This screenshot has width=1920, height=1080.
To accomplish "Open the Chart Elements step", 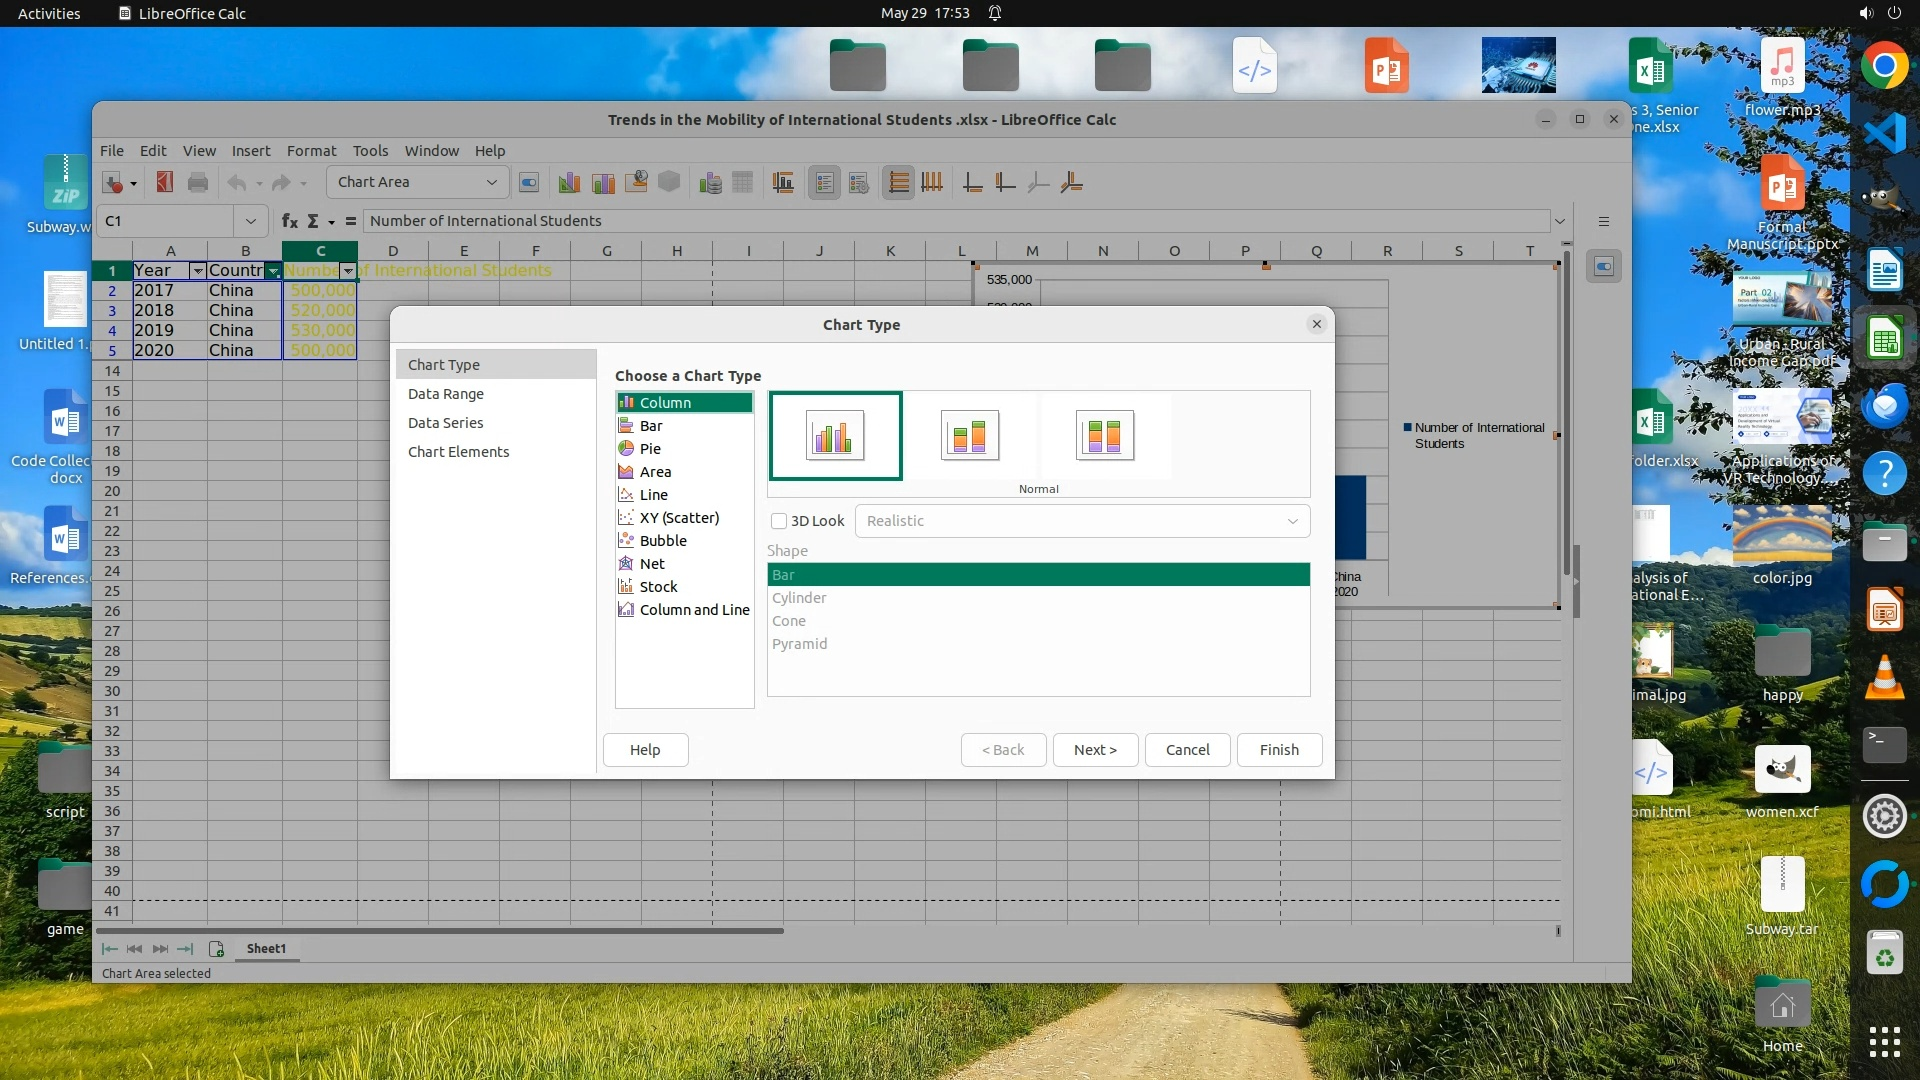I will point(458,452).
